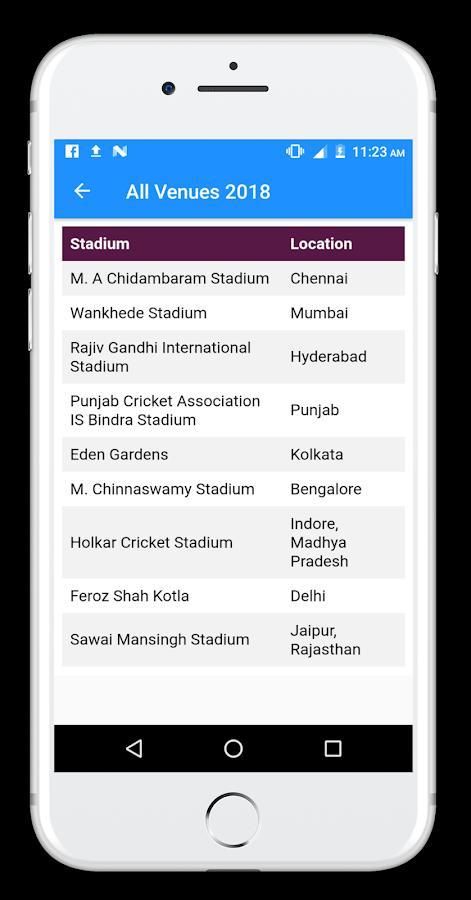Select the Holkar Cricket Stadium row
This screenshot has height=900, width=471.
[x=233, y=542]
